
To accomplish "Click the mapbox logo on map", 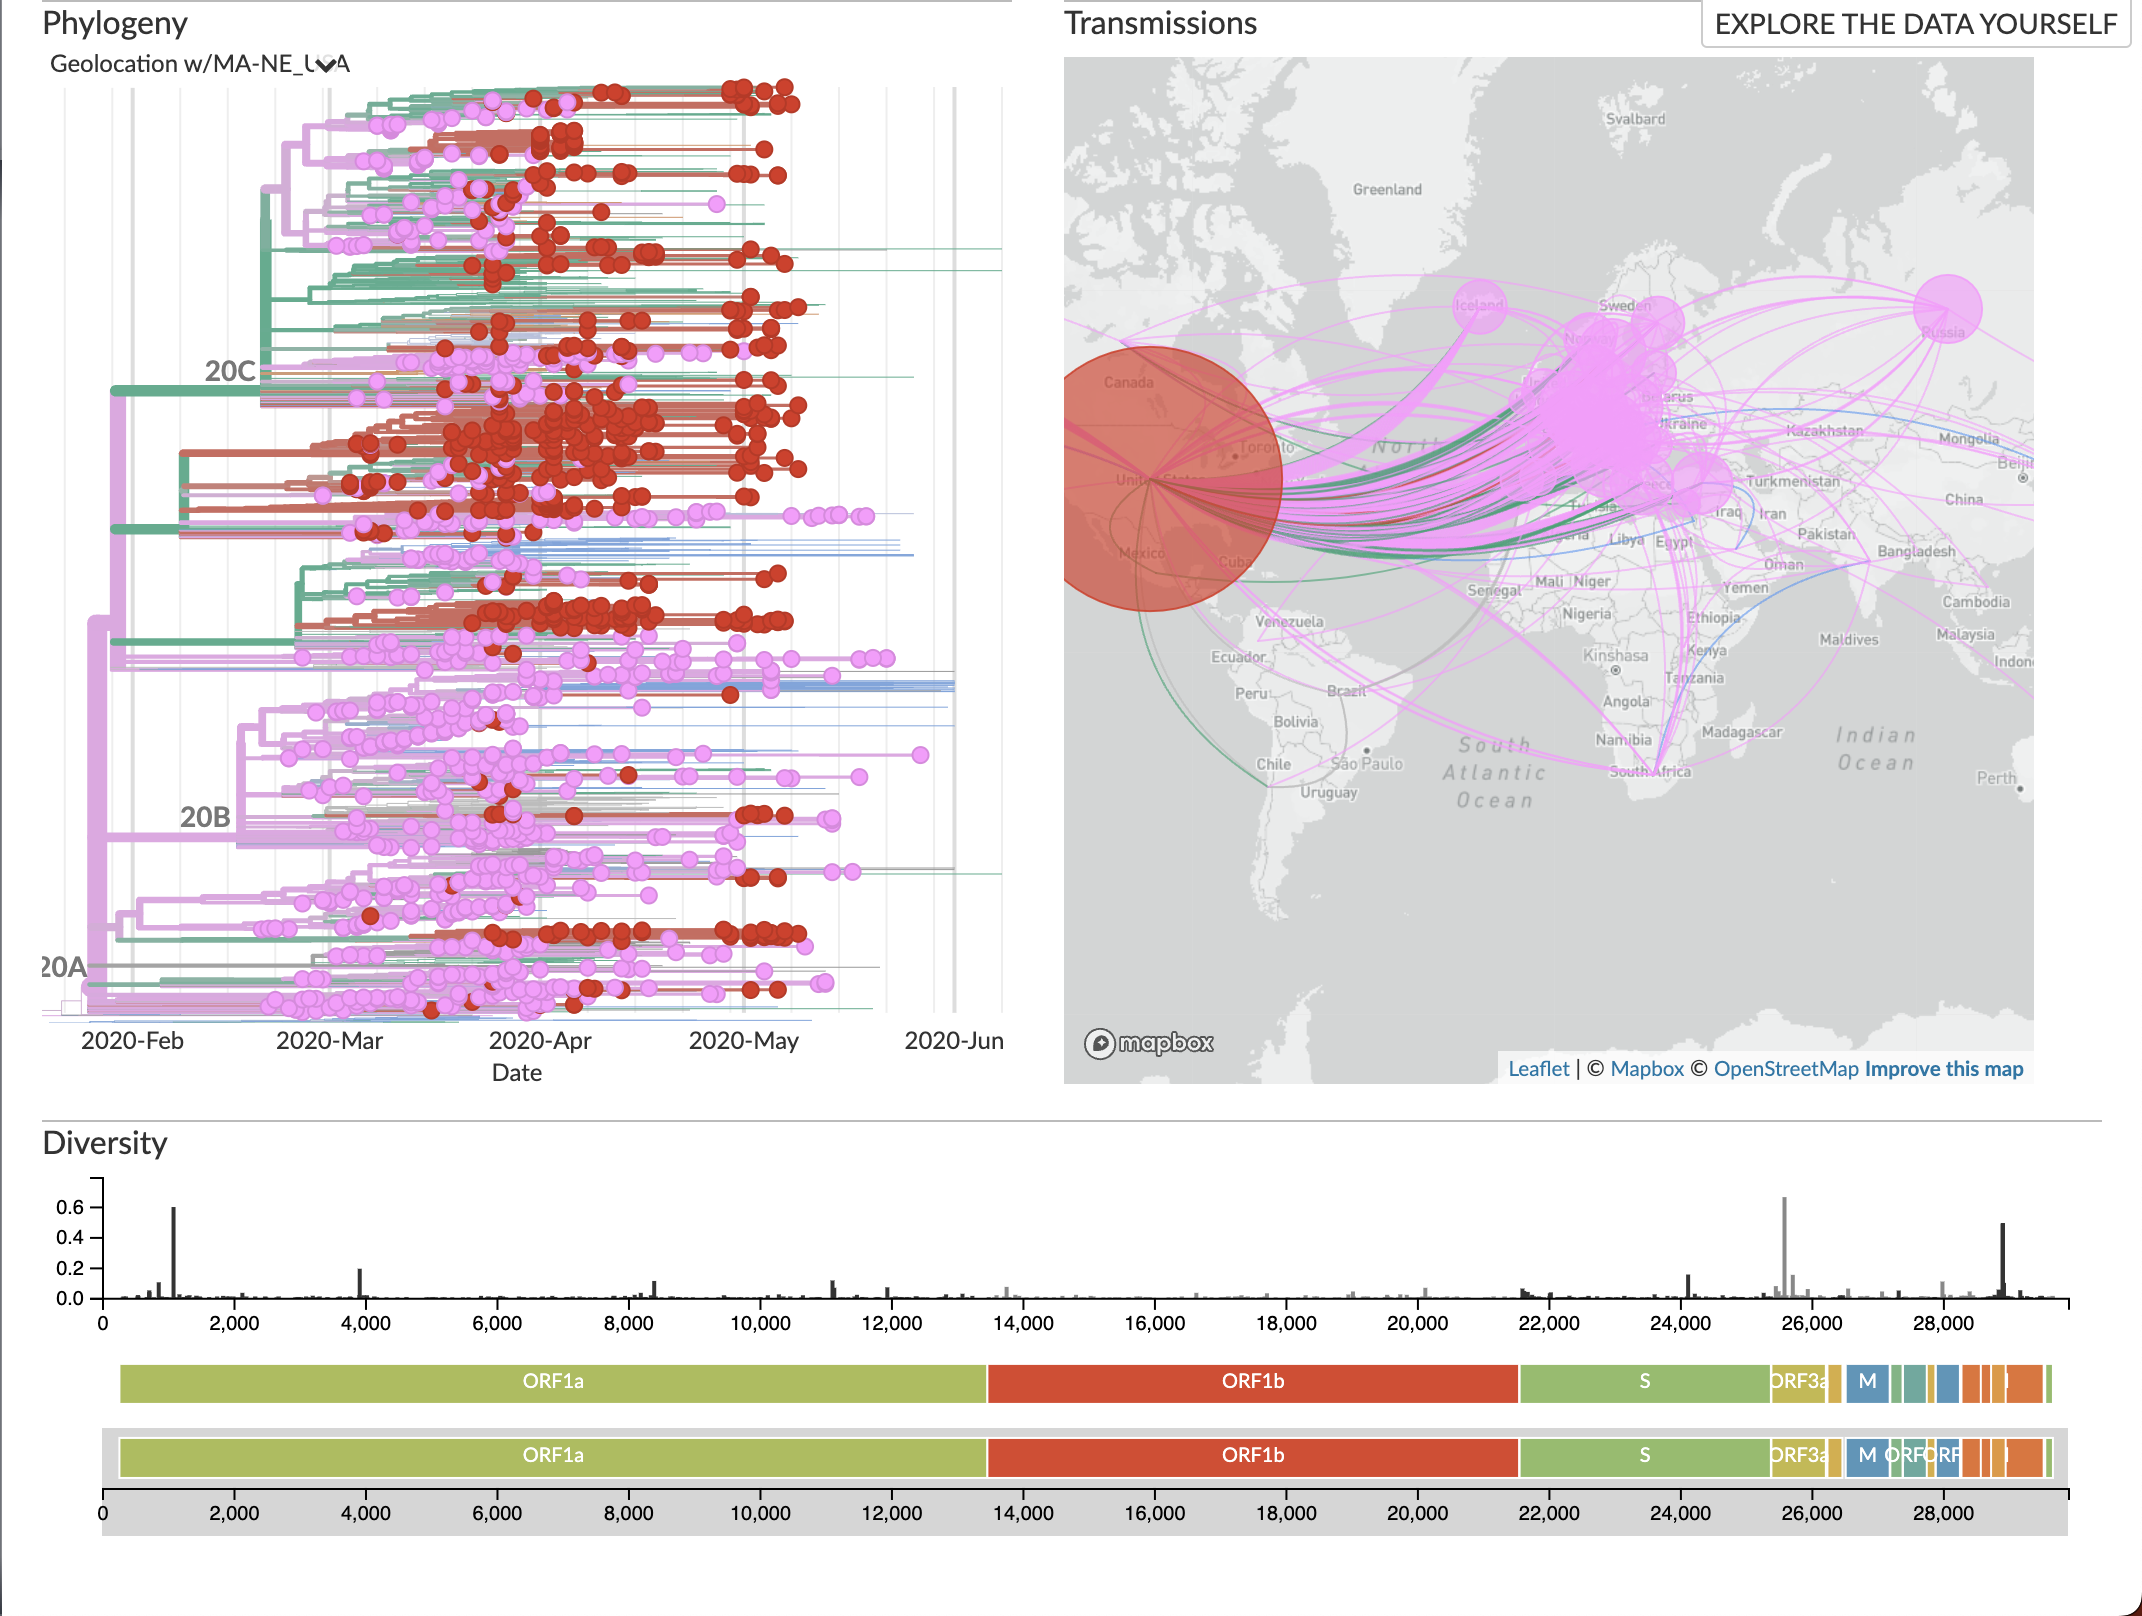I will [x=1150, y=1043].
